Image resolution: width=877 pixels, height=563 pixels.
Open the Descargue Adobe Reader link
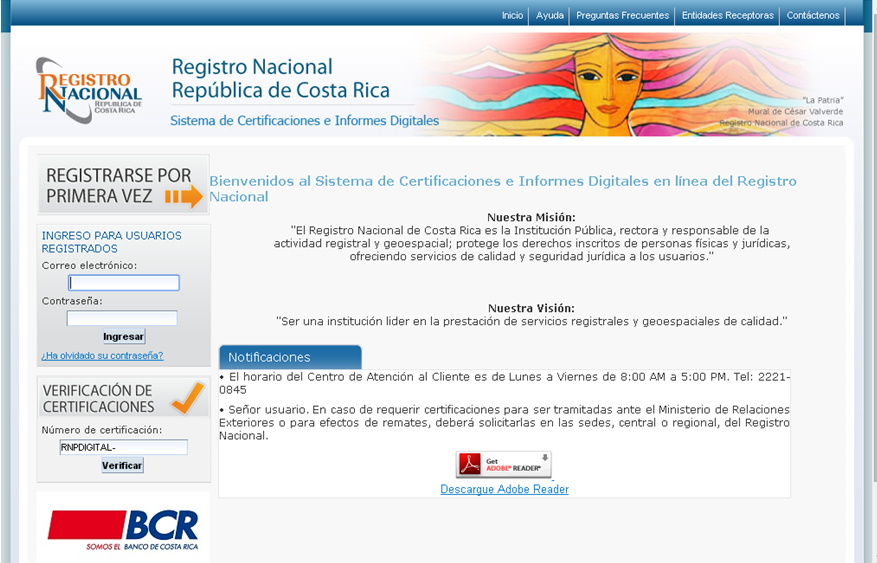pyautogui.click(x=504, y=489)
